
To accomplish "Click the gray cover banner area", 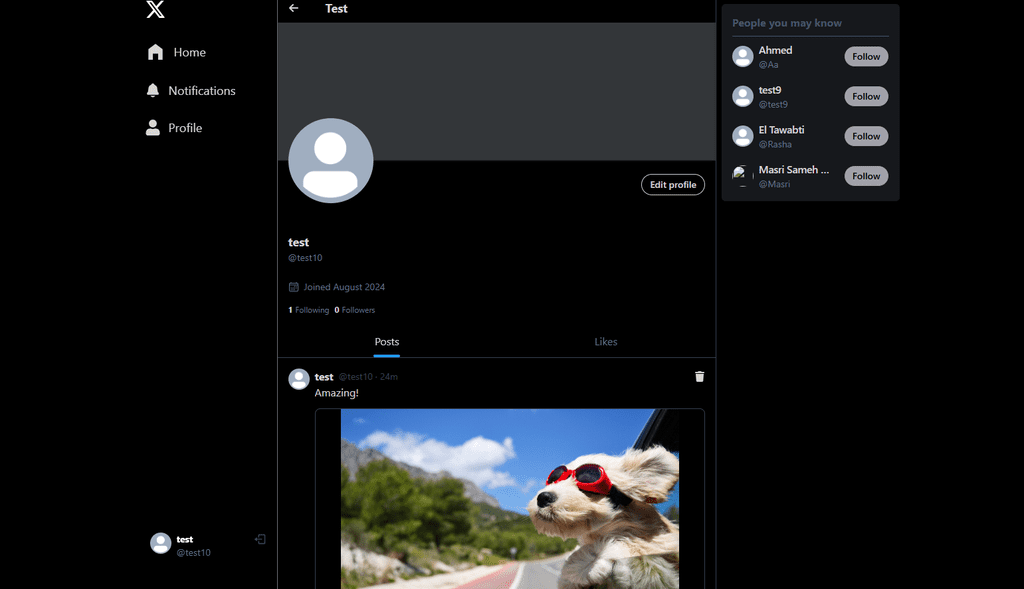I will [496, 91].
